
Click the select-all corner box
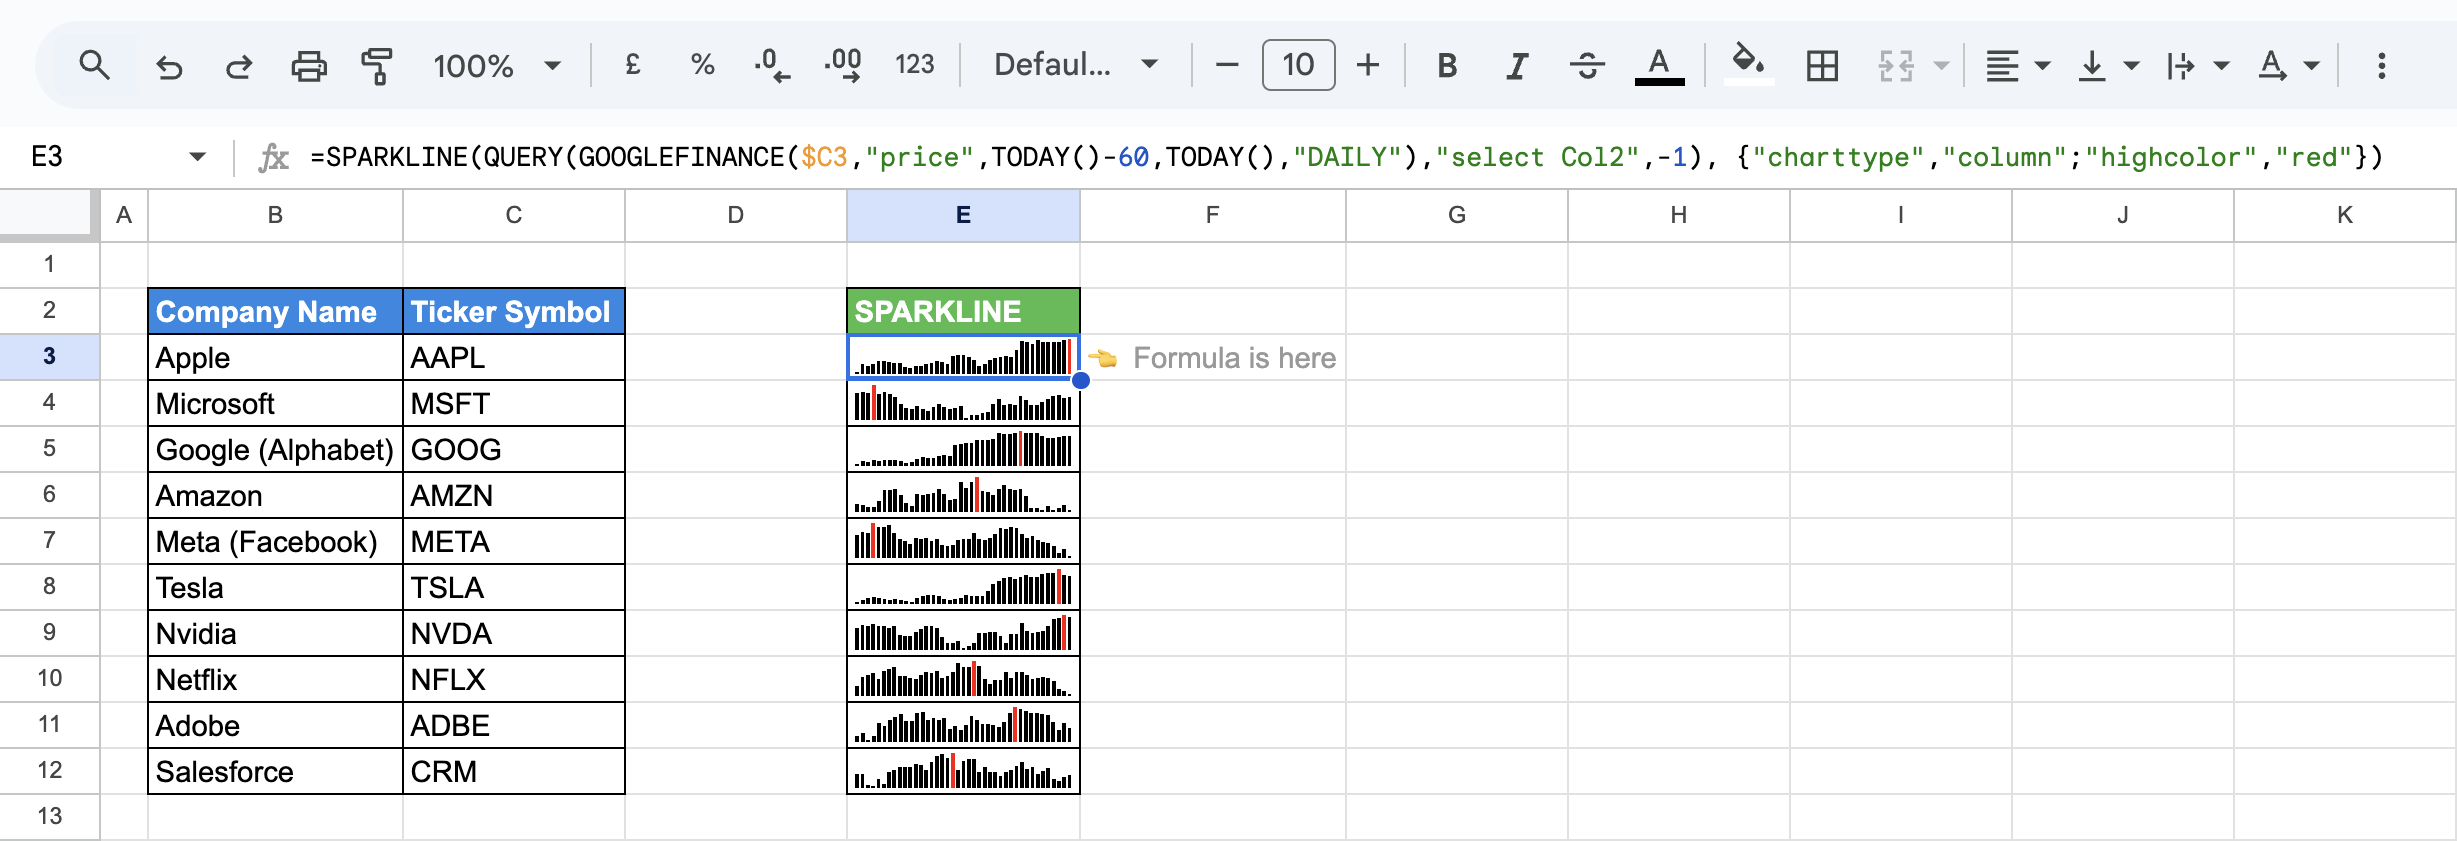(49, 215)
